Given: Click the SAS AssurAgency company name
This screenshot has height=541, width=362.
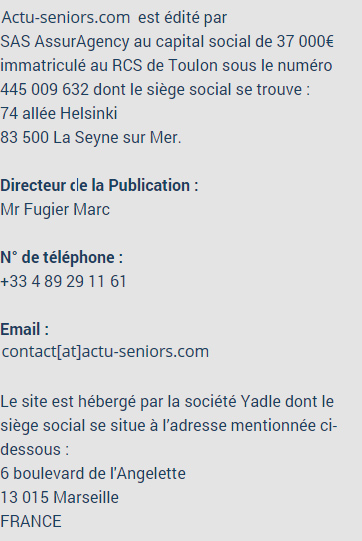Looking at the screenshot, I should click(x=65, y=41).
